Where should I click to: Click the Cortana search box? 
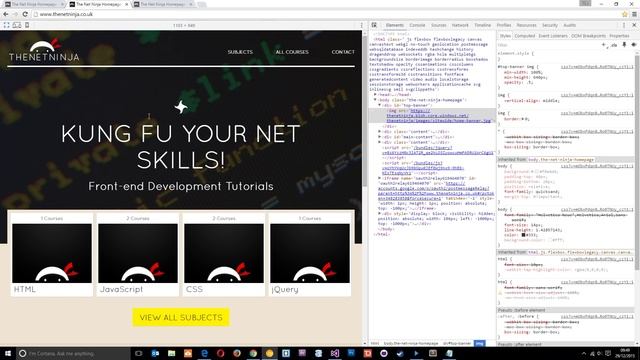[73, 353]
